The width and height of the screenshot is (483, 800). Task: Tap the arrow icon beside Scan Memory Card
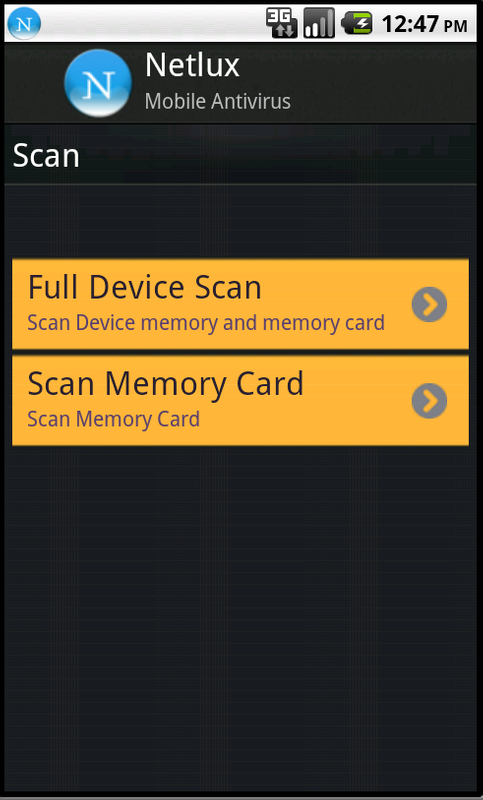pyautogui.click(x=429, y=401)
